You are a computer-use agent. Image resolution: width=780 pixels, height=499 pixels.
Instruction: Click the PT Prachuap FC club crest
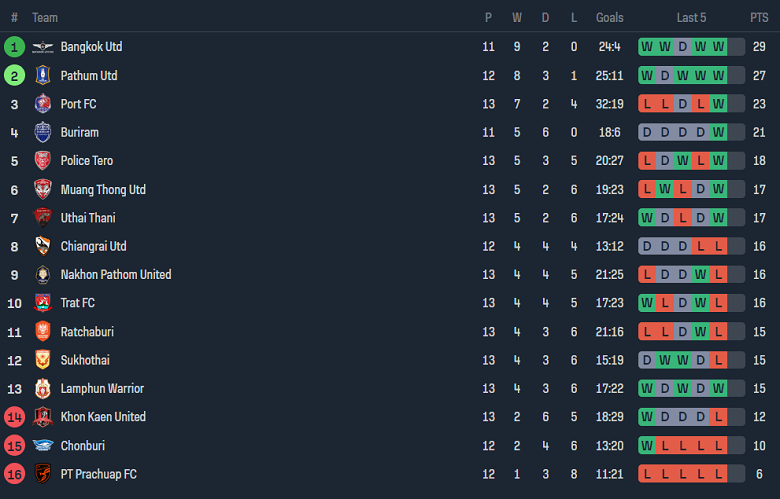click(x=42, y=474)
